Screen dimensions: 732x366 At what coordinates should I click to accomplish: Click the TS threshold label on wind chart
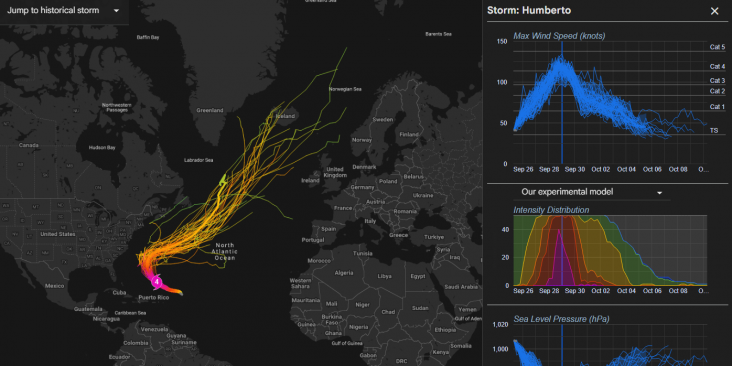pyautogui.click(x=714, y=131)
